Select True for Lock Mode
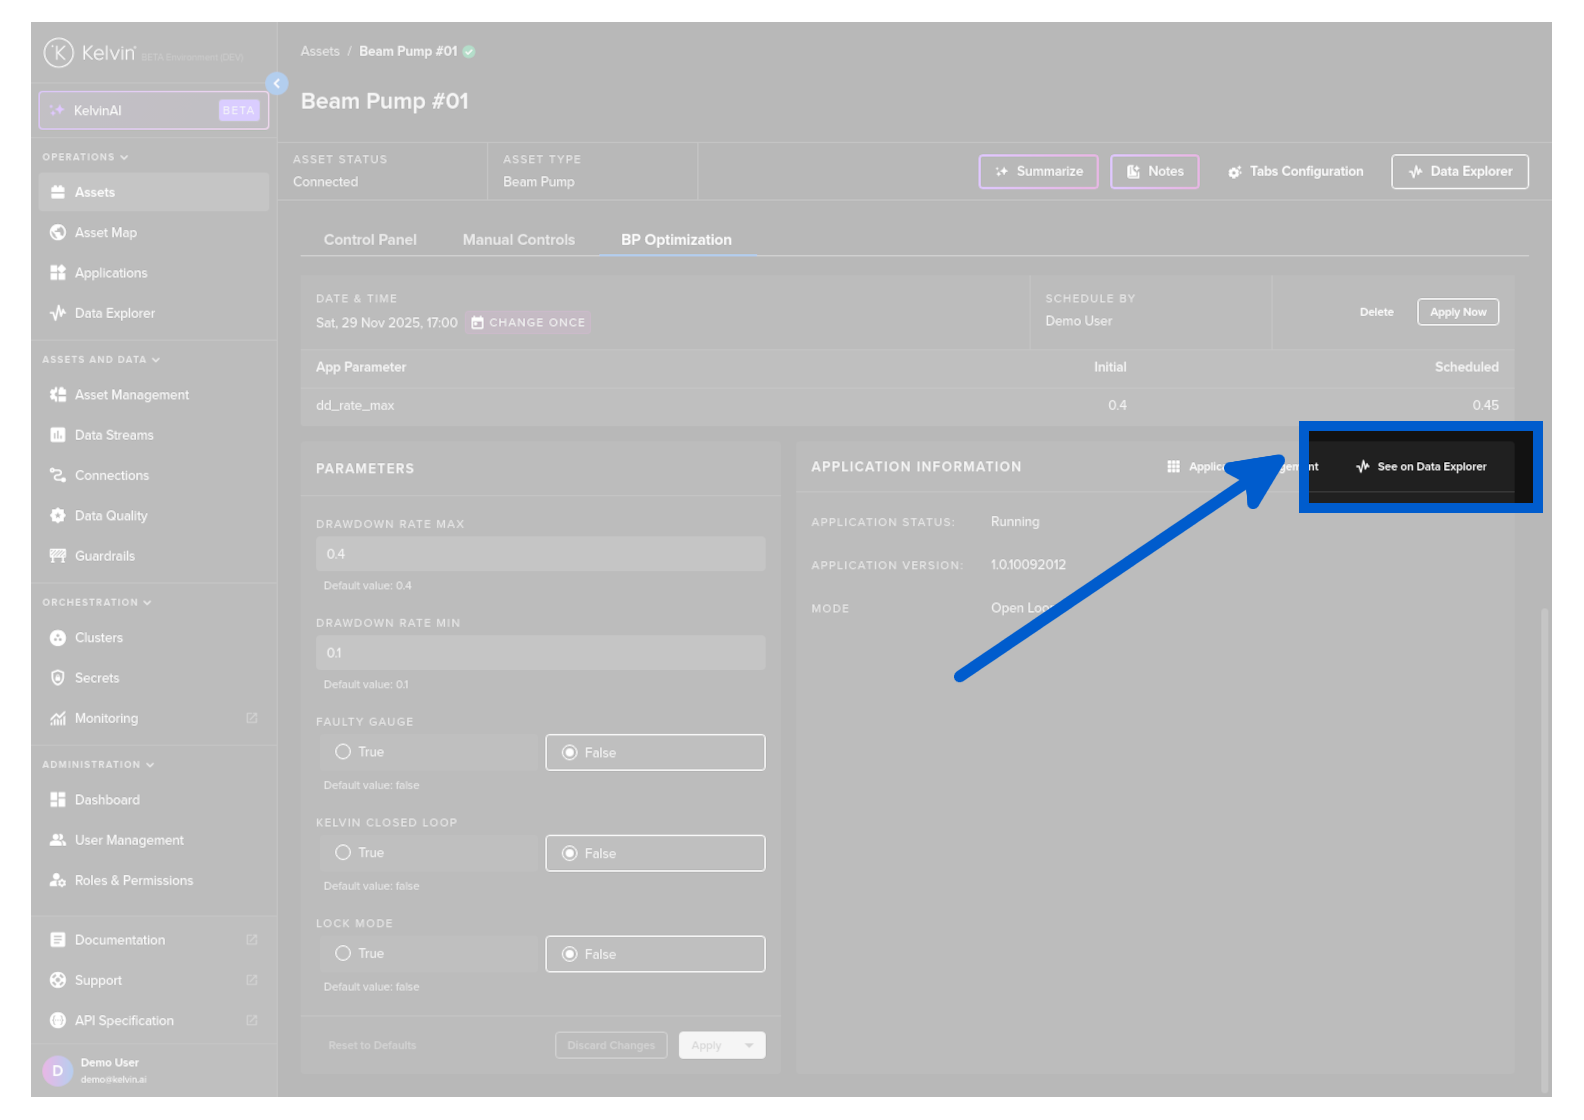The image size is (1584, 1120). click(x=343, y=954)
